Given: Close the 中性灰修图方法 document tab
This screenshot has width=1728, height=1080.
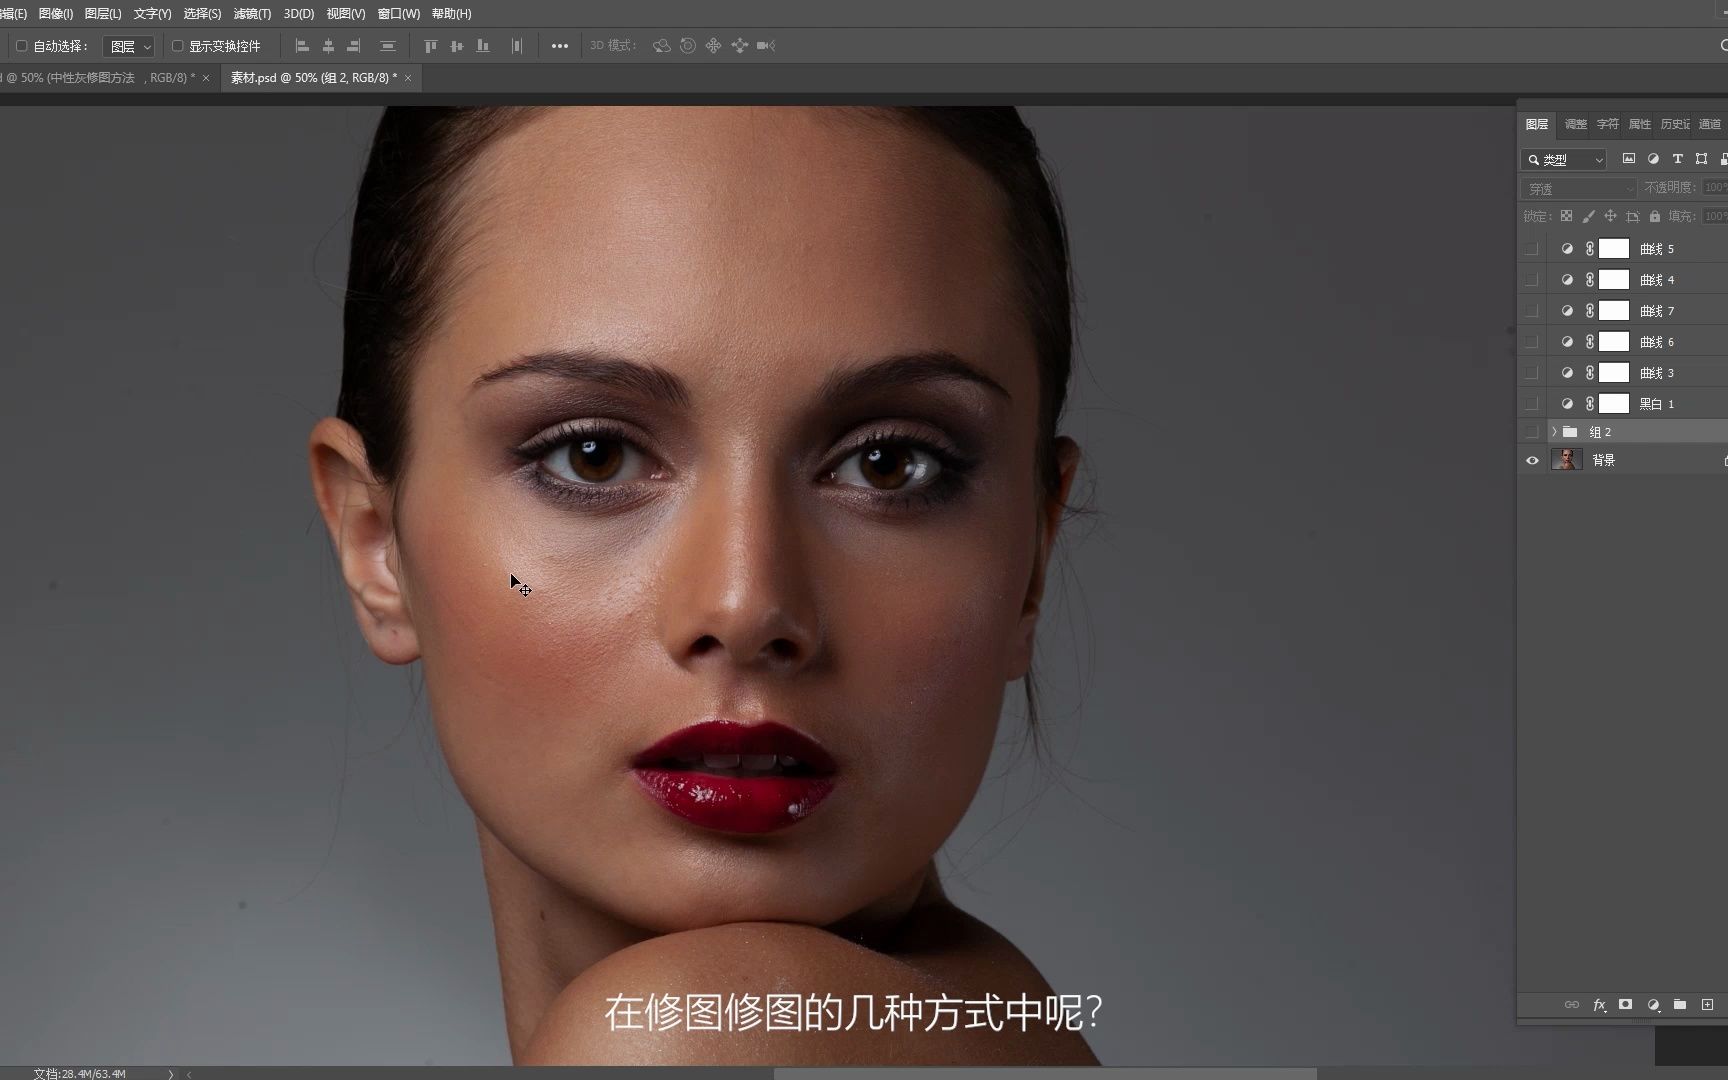Looking at the screenshot, I should tap(206, 78).
